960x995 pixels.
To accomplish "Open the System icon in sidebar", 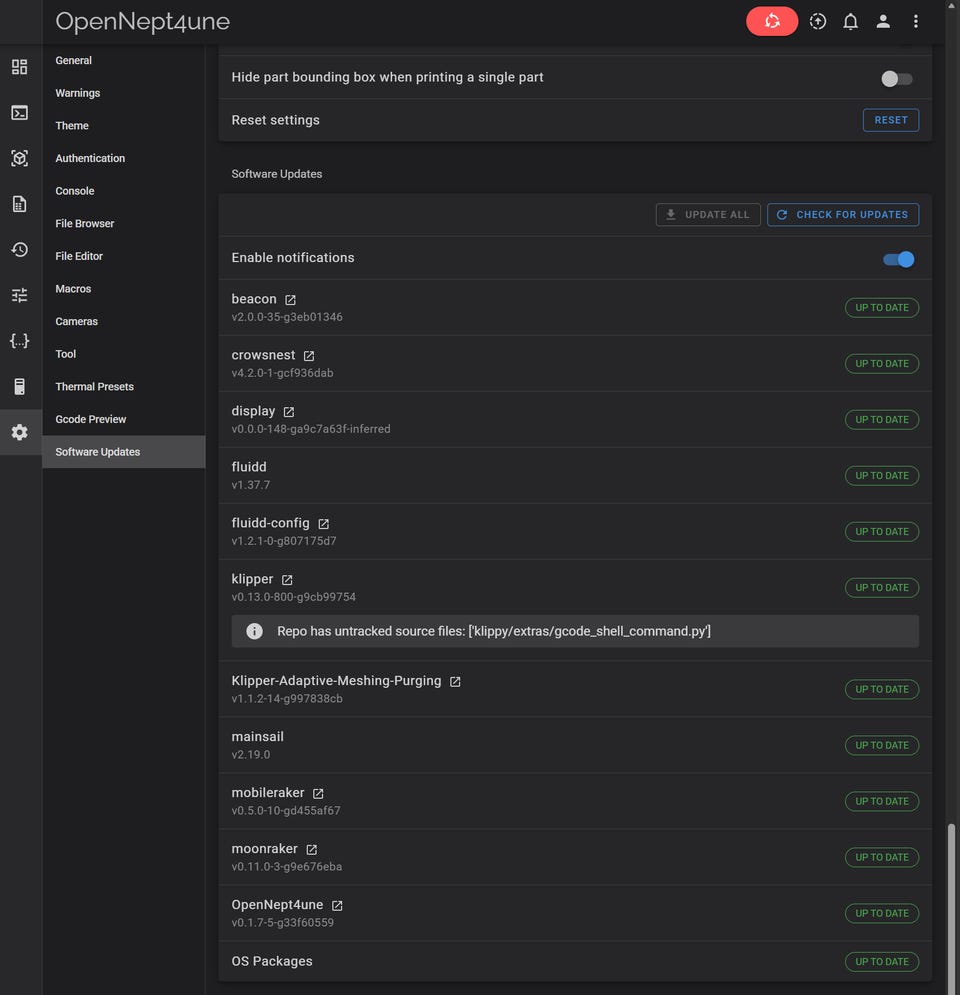I will point(20,386).
